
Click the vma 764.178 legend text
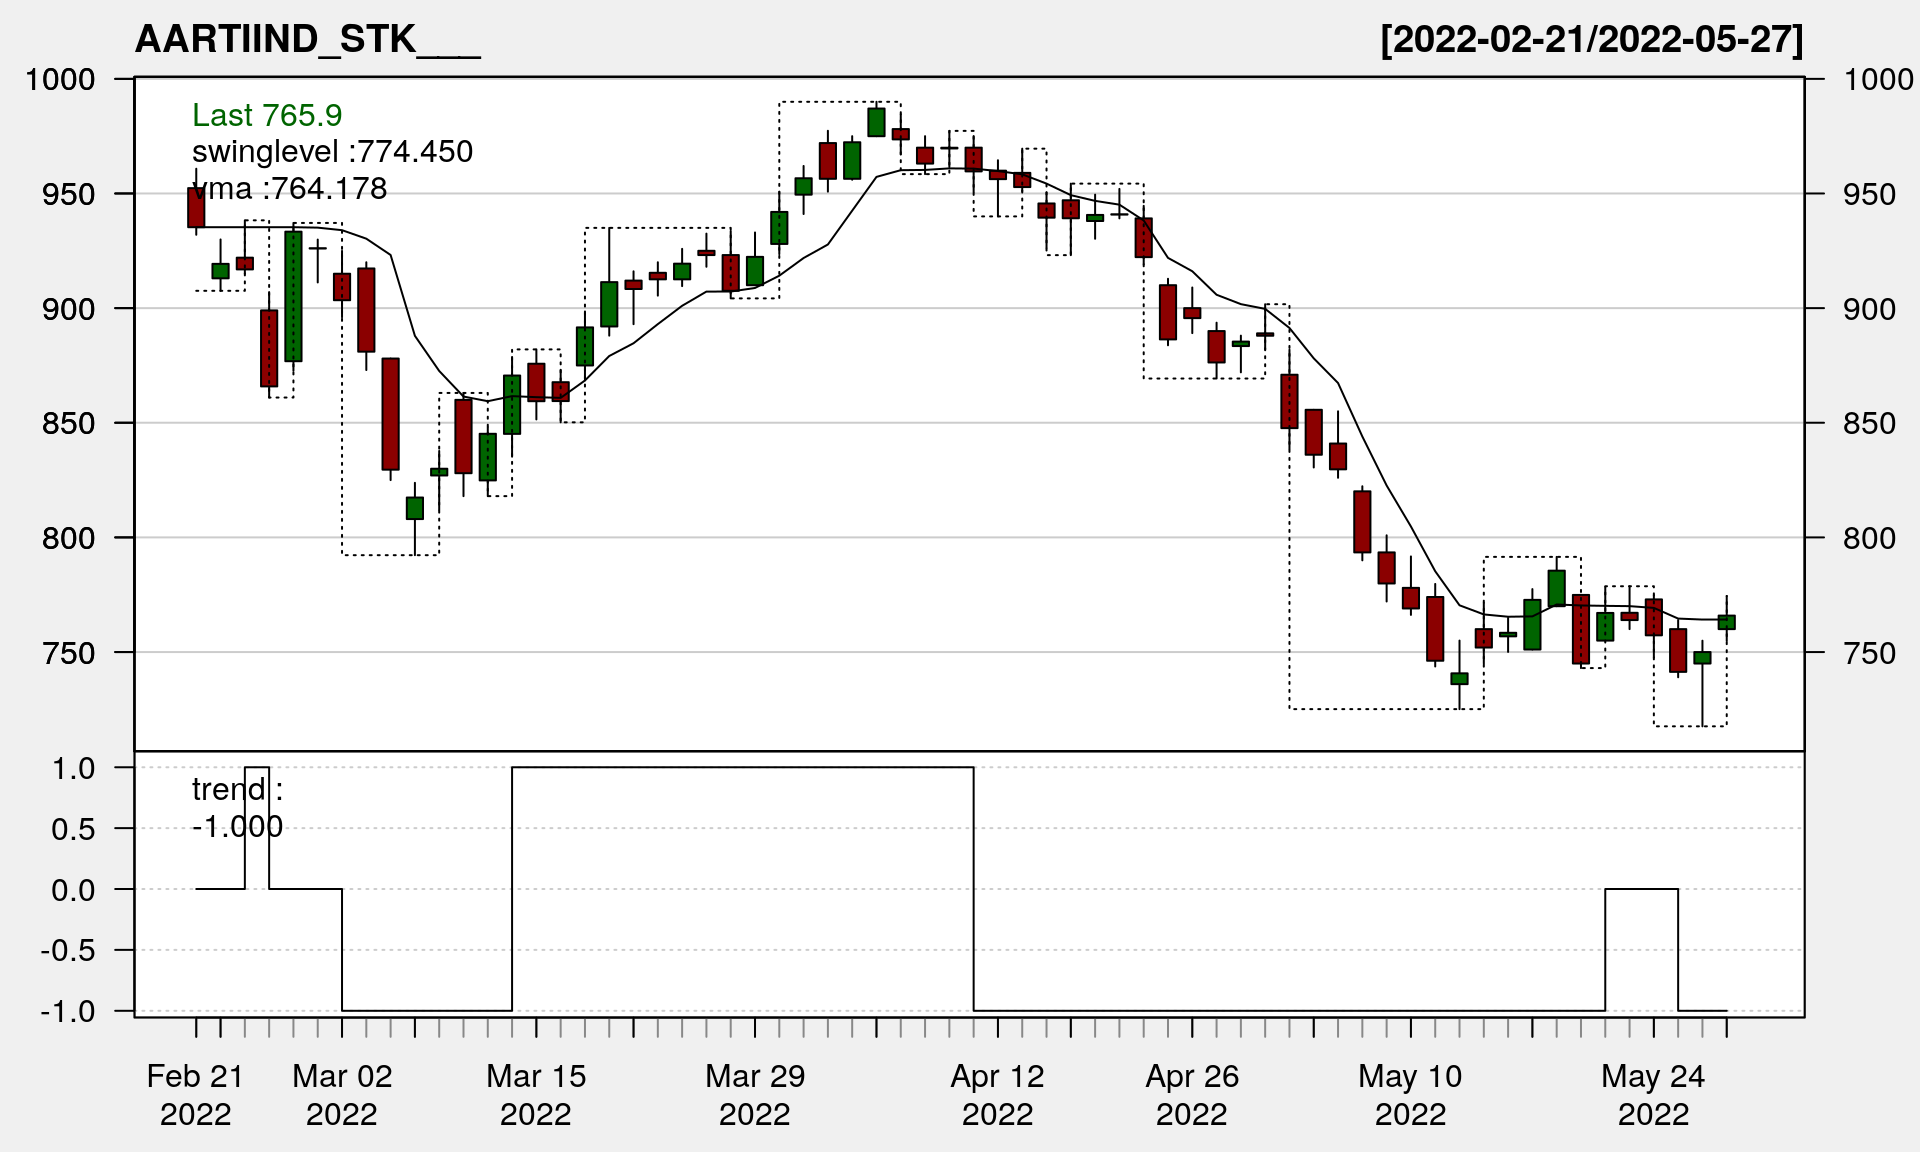[x=289, y=189]
